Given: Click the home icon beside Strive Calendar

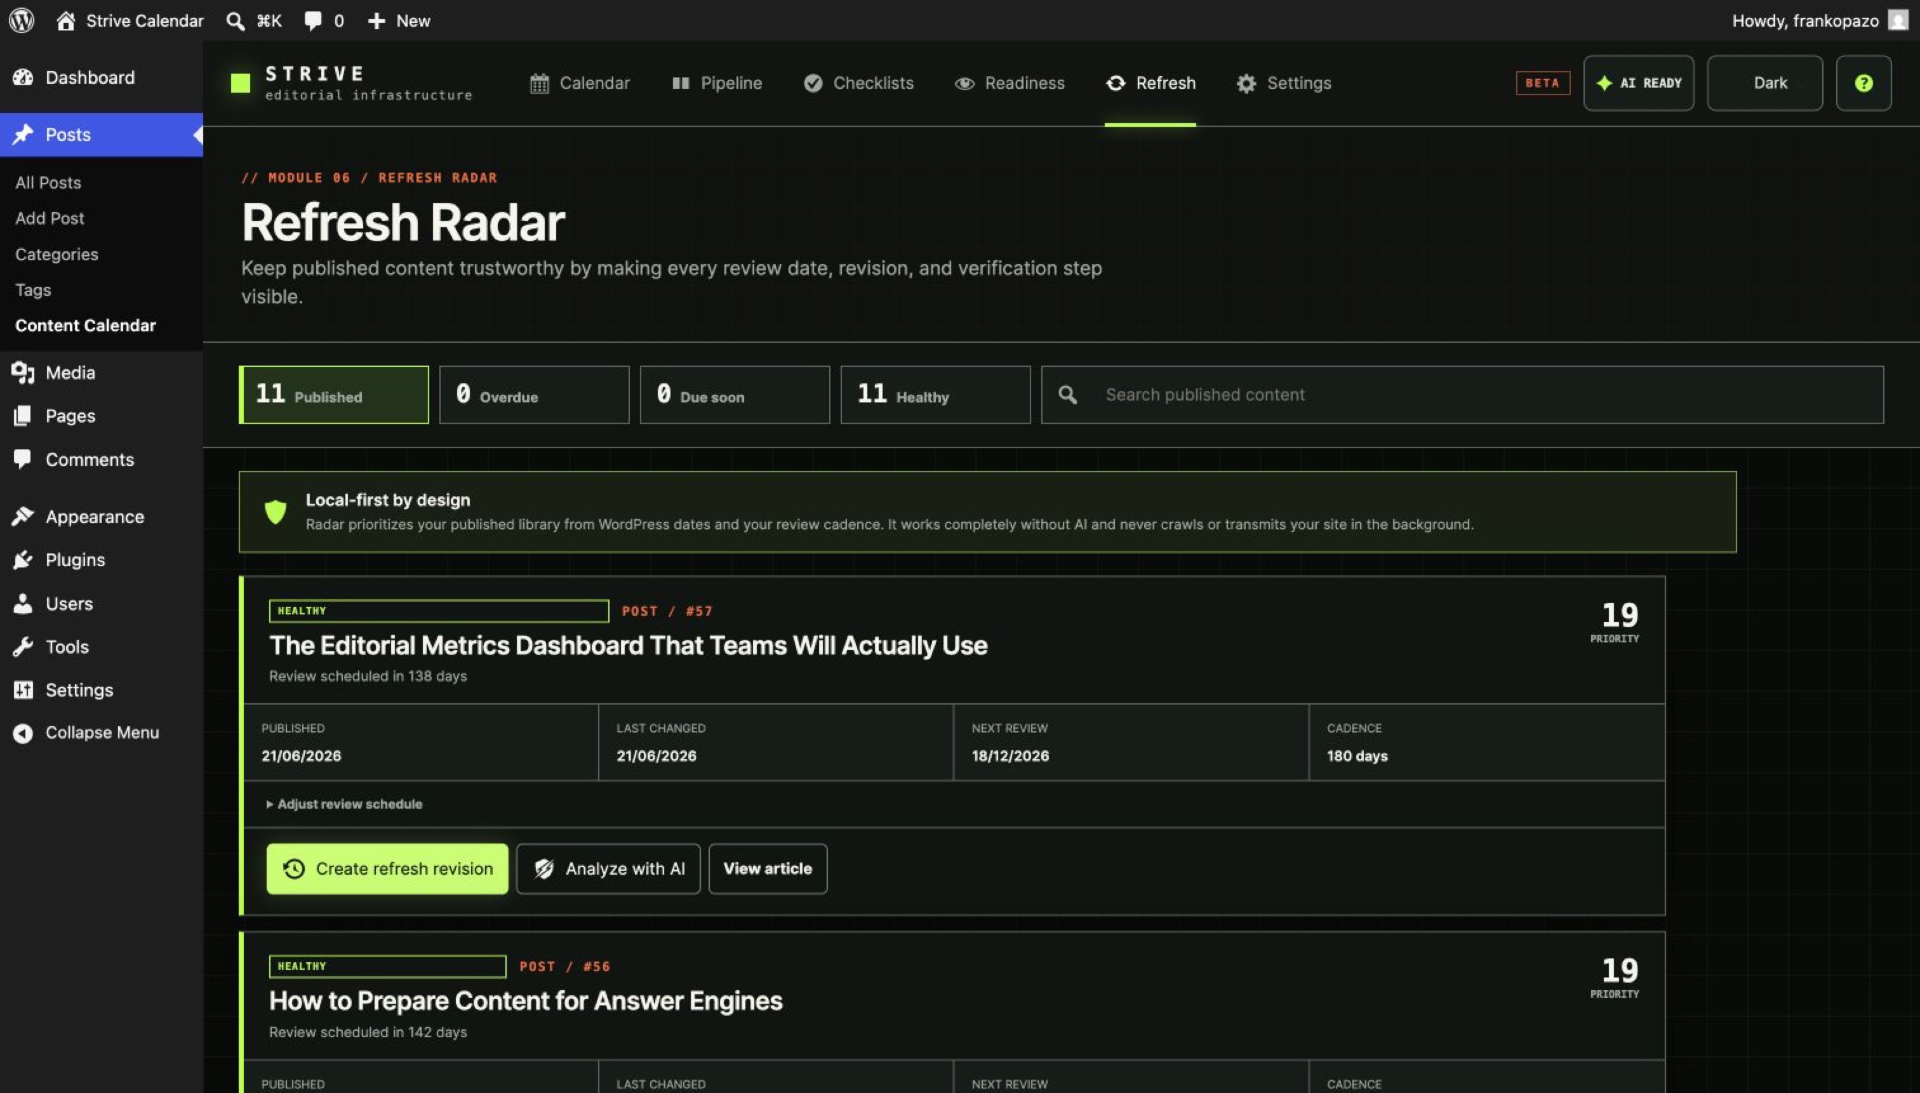Looking at the screenshot, I should (66, 20).
